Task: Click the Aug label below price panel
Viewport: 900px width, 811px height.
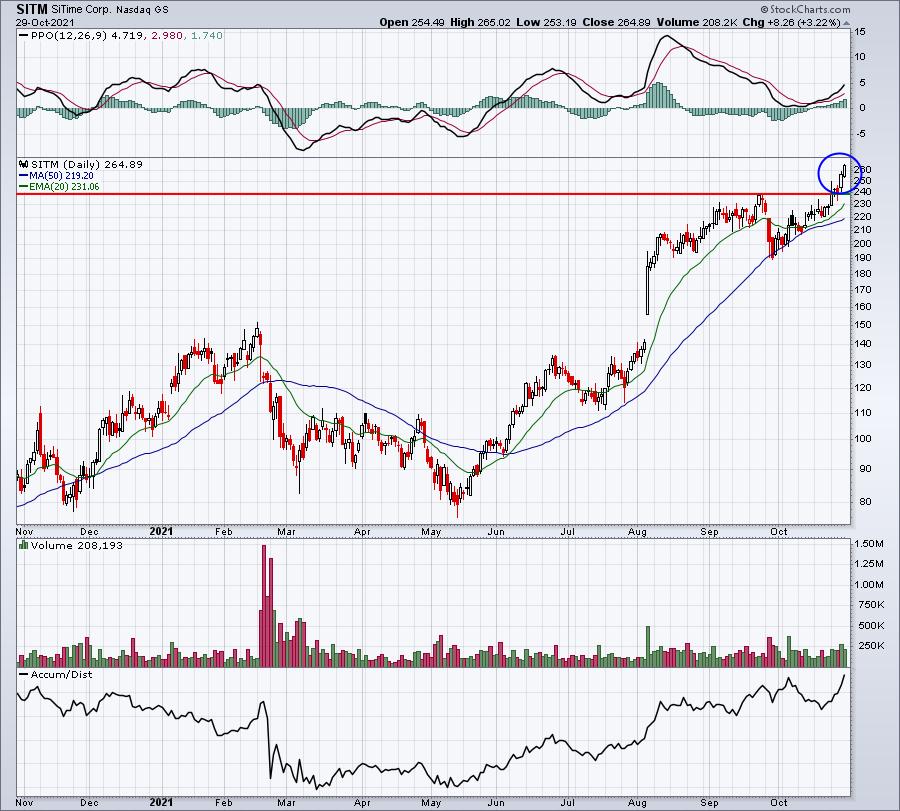Action: click(x=637, y=532)
